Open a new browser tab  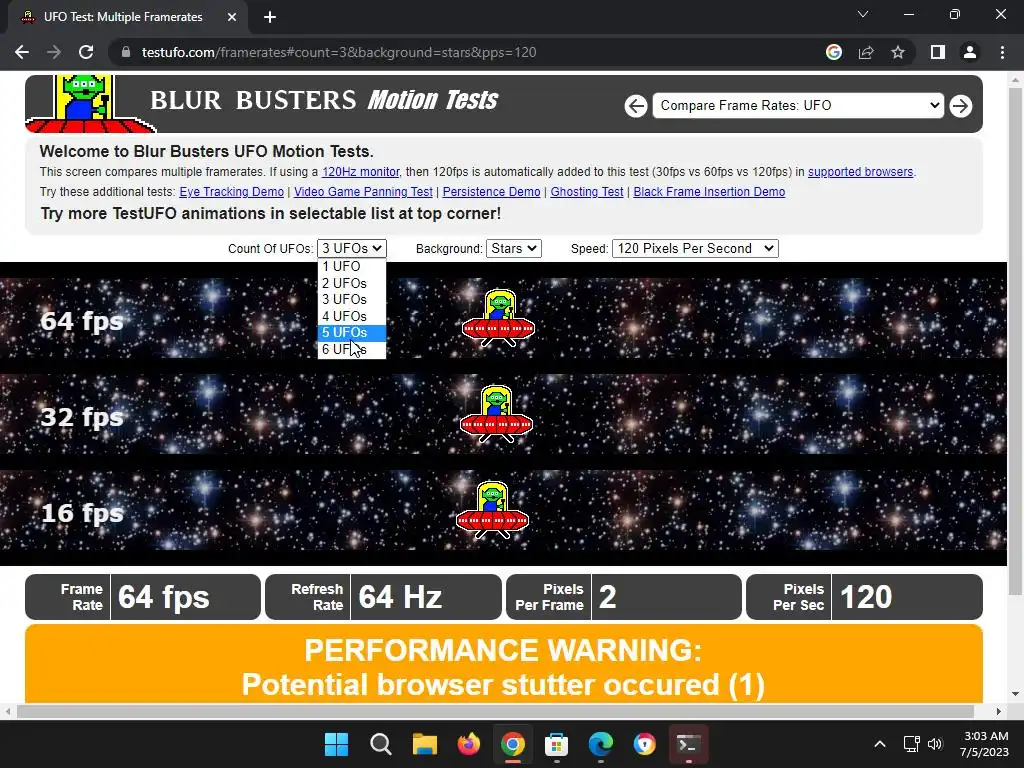(270, 17)
